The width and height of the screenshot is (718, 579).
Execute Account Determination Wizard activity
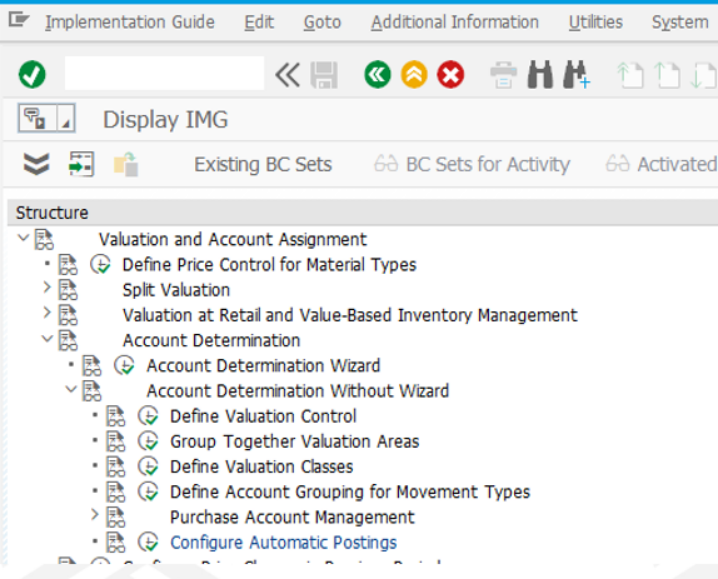coord(124,365)
